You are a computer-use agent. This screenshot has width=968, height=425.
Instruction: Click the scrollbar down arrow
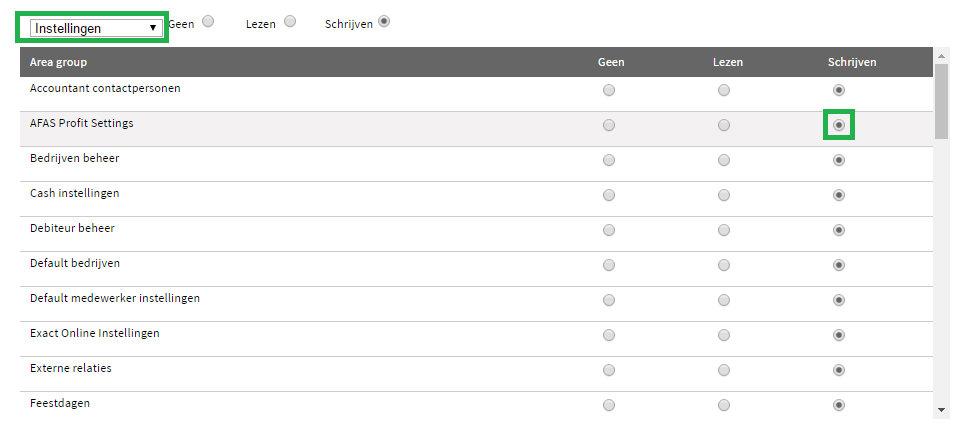point(941,410)
